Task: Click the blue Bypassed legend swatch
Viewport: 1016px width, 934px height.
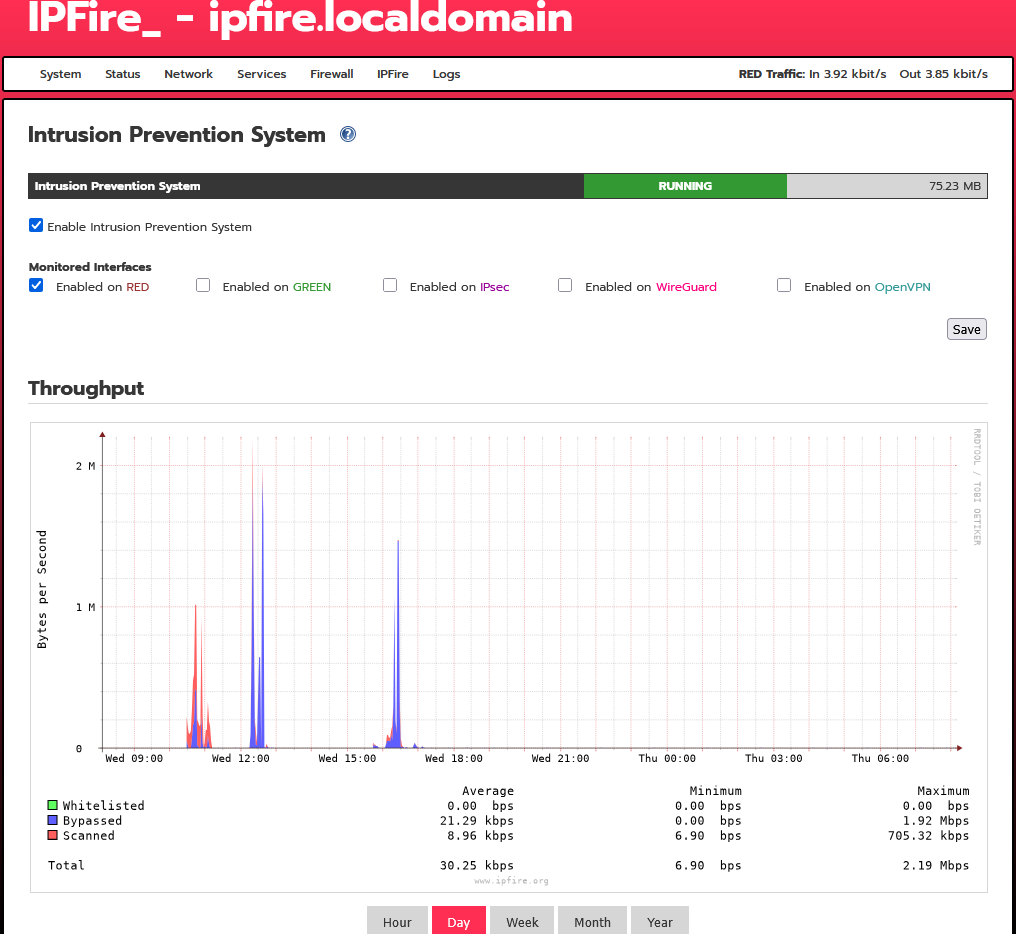Action: point(52,820)
